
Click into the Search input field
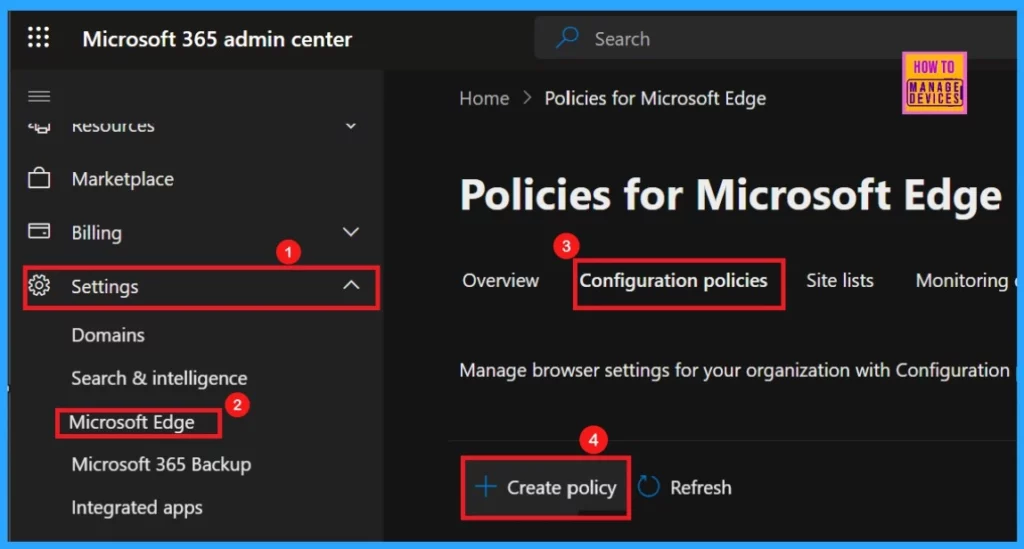point(776,39)
